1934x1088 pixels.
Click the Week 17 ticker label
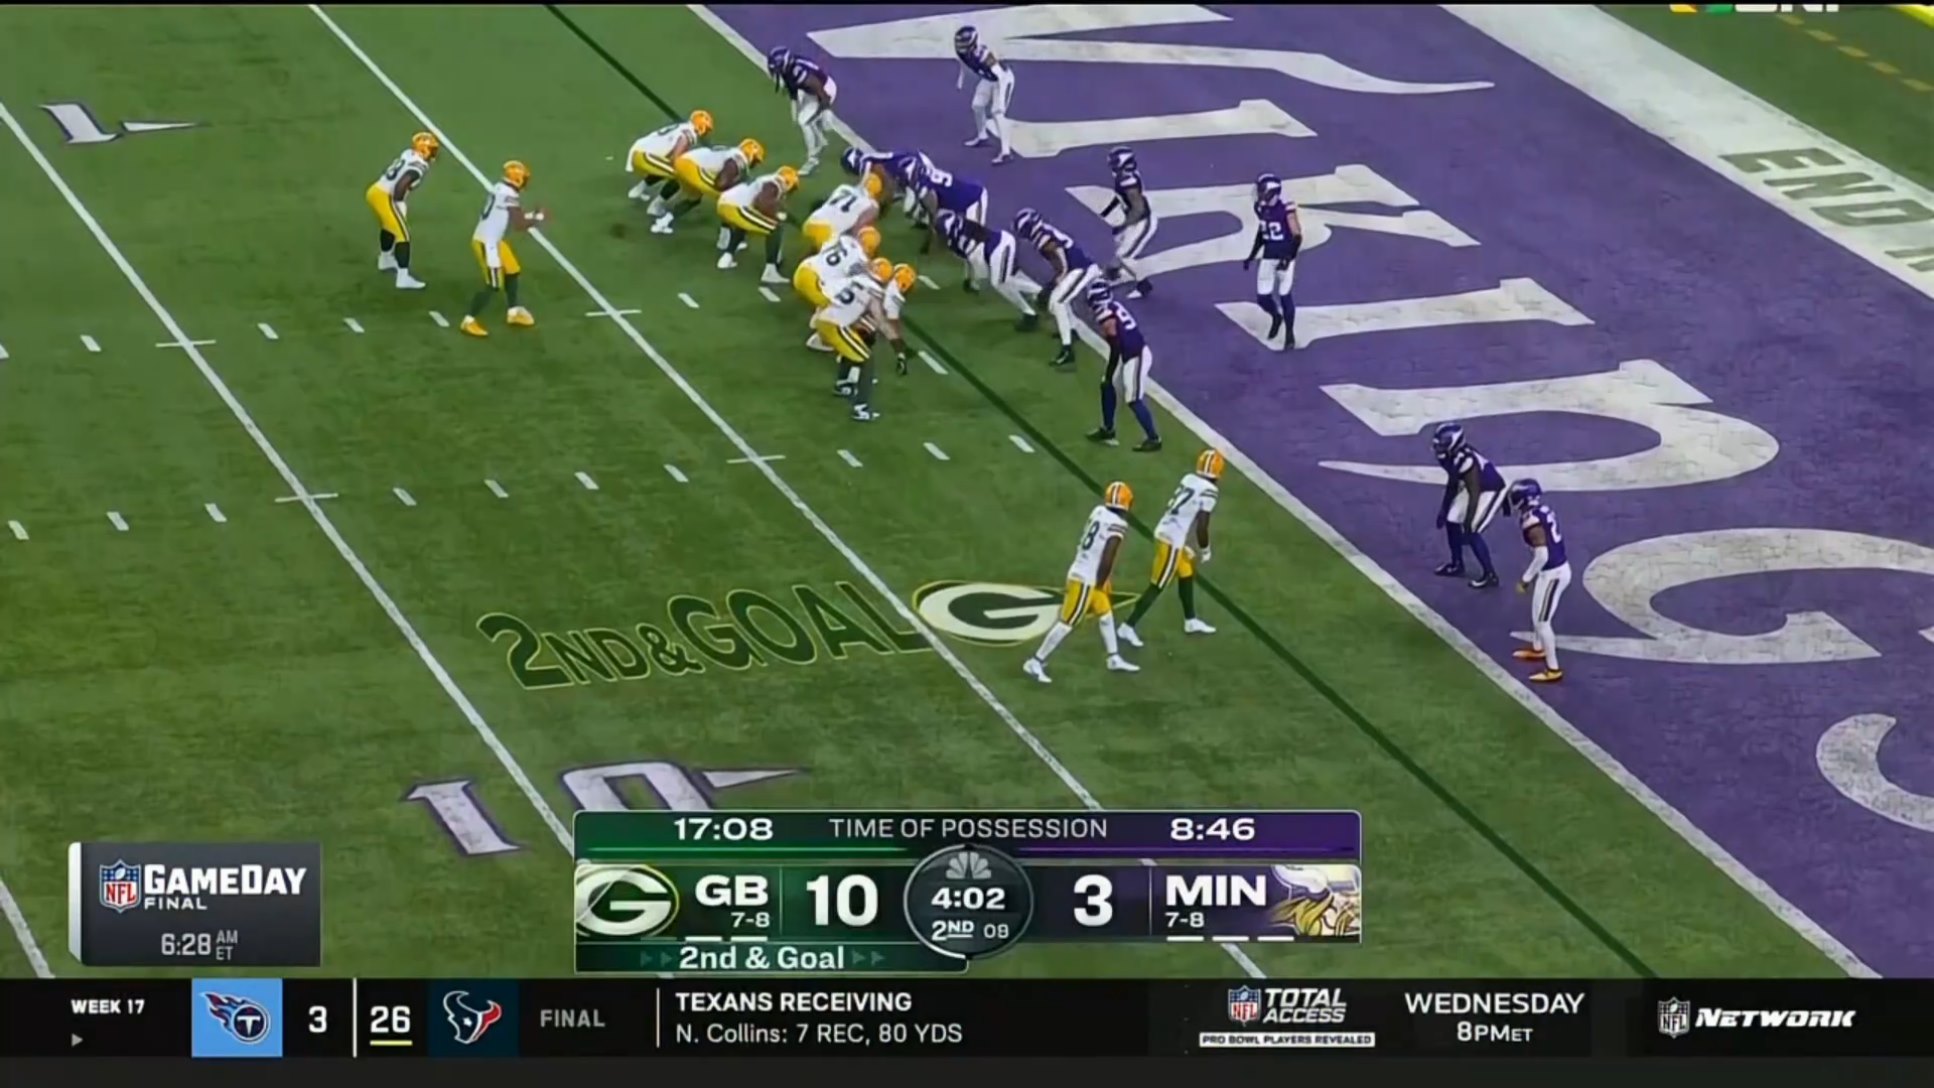tap(107, 1007)
